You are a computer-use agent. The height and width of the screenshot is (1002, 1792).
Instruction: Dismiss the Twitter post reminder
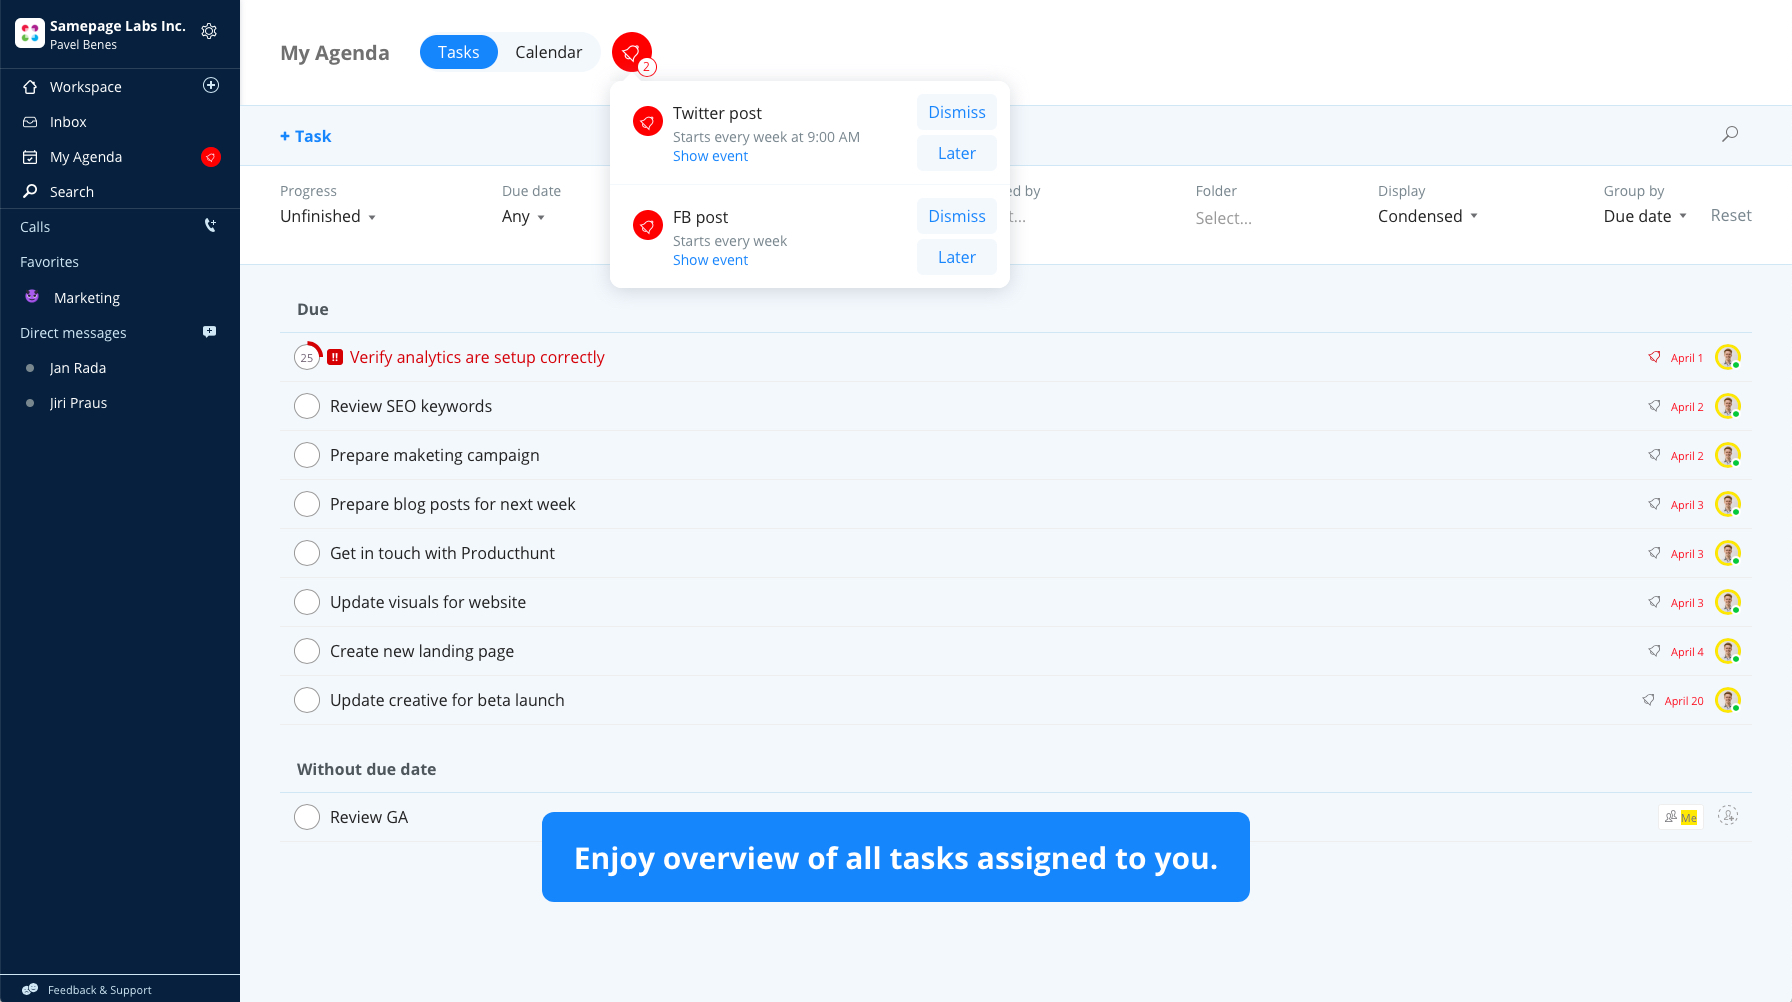pos(957,112)
